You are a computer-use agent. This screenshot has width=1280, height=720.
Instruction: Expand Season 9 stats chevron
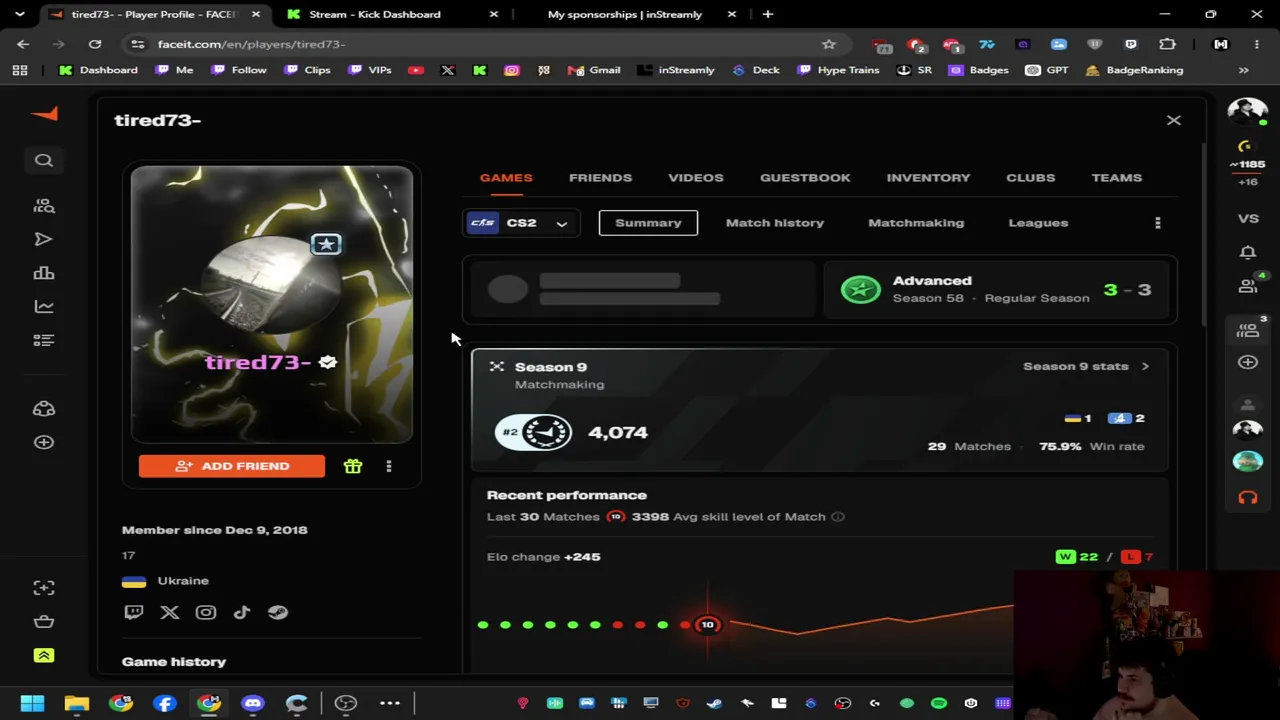point(1145,366)
